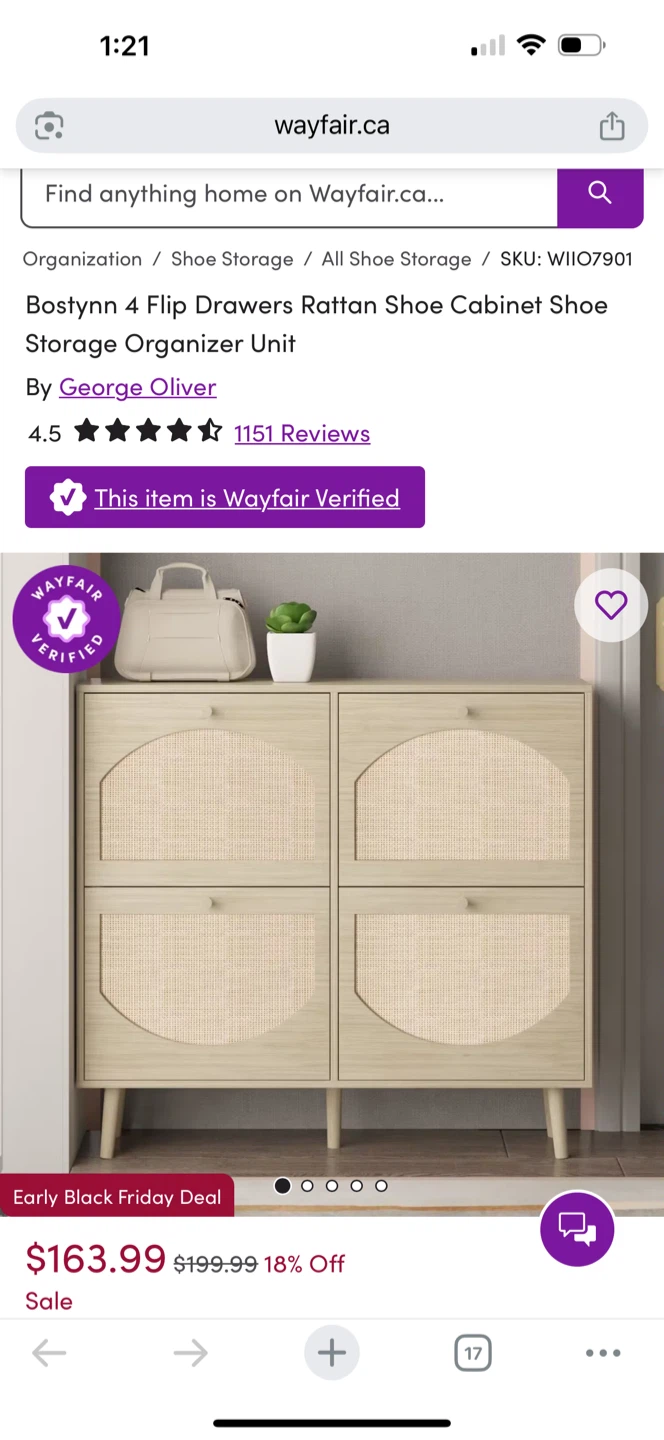Open the browser three-dot more menu
This screenshot has height=1440, width=664.
click(603, 1353)
